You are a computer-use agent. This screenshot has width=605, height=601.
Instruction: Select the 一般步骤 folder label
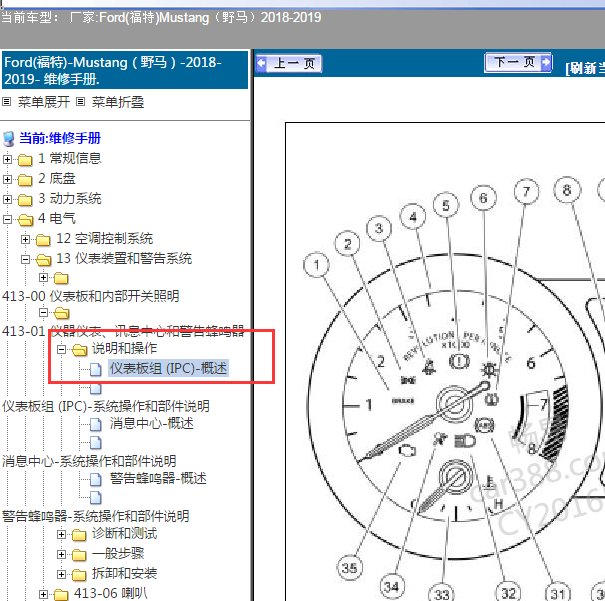[x=118, y=554]
